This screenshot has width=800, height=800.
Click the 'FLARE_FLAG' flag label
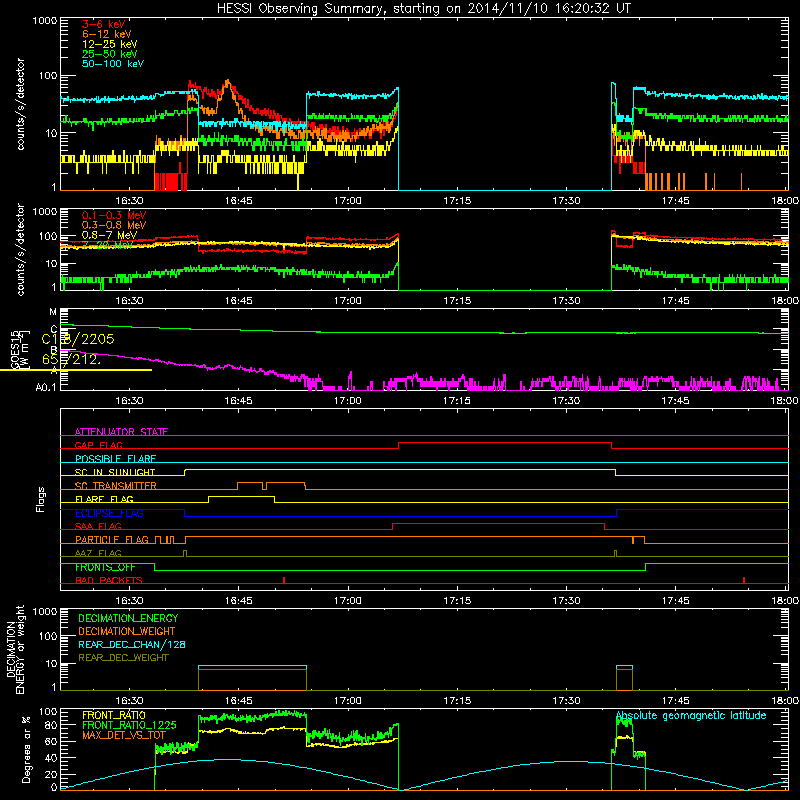click(x=104, y=499)
